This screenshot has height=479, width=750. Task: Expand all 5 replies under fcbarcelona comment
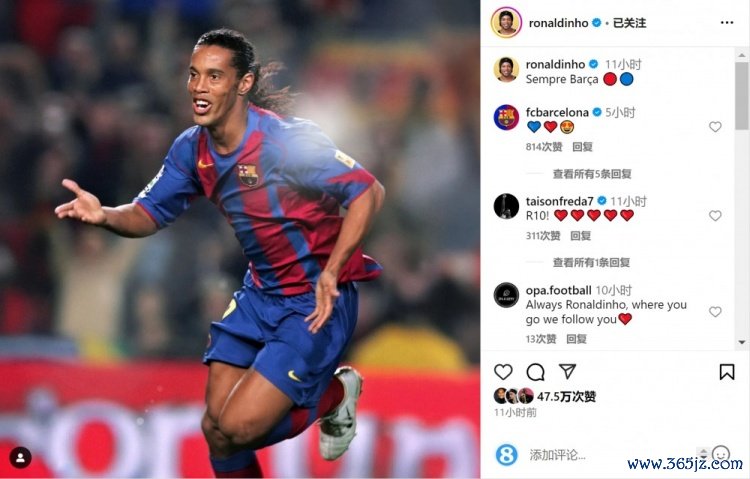(592, 174)
